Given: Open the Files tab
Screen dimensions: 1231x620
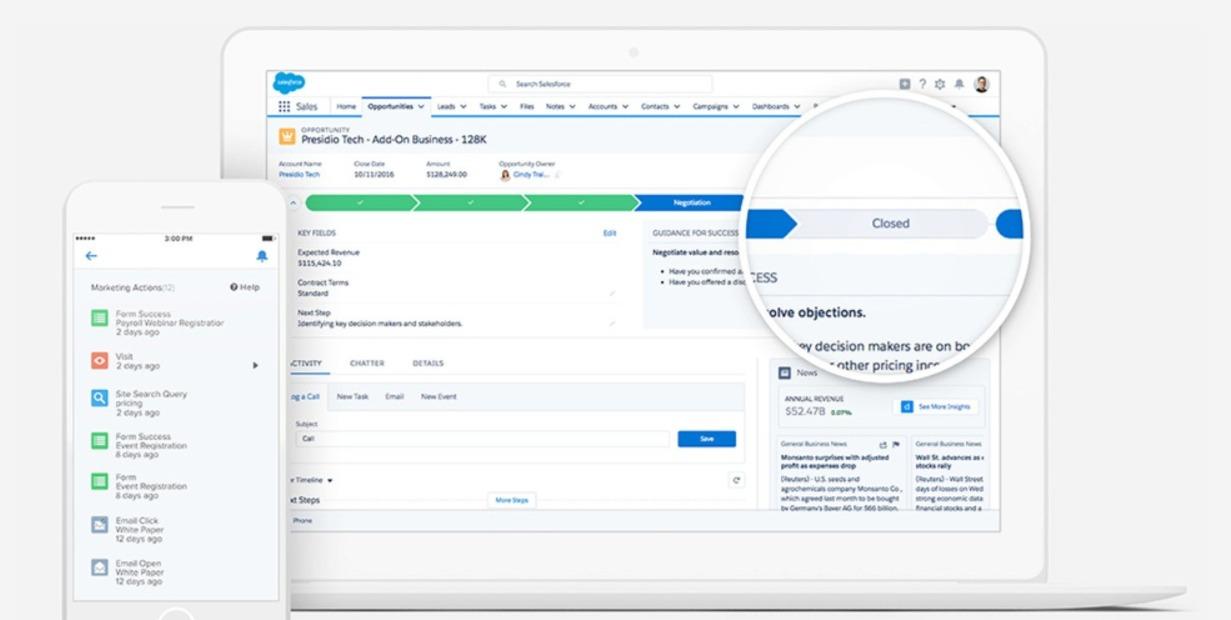Looking at the screenshot, I should pyautogui.click(x=527, y=107).
